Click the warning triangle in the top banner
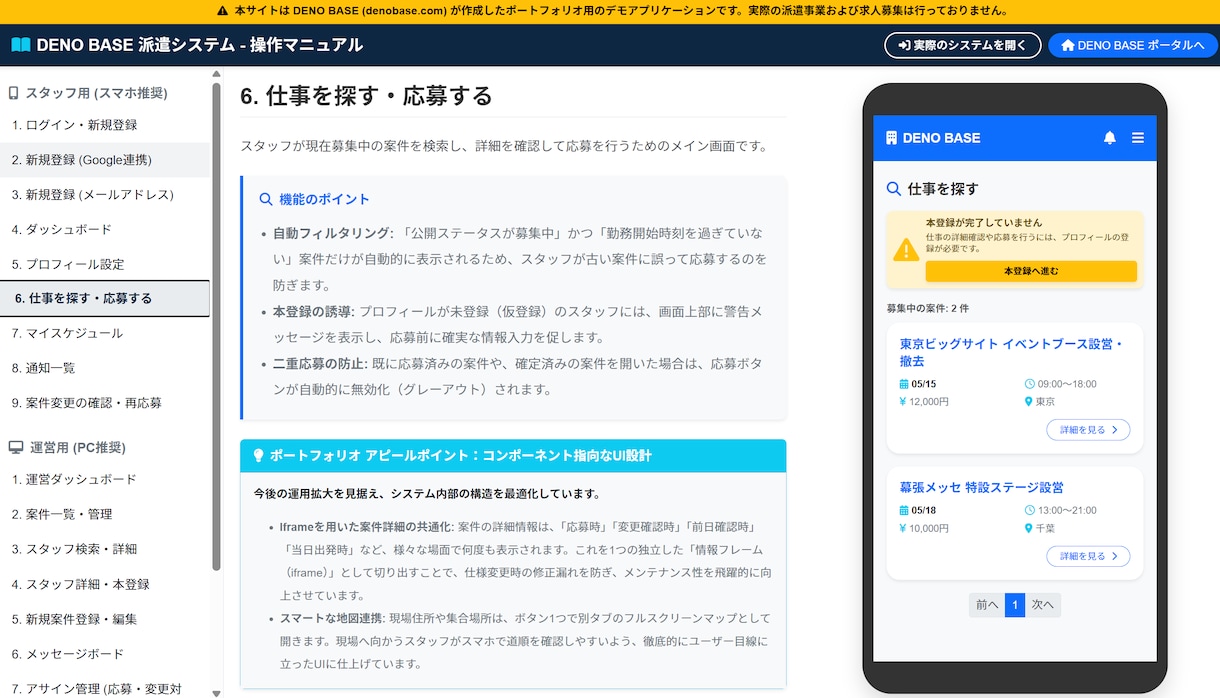This screenshot has width=1220, height=698. pos(222,11)
